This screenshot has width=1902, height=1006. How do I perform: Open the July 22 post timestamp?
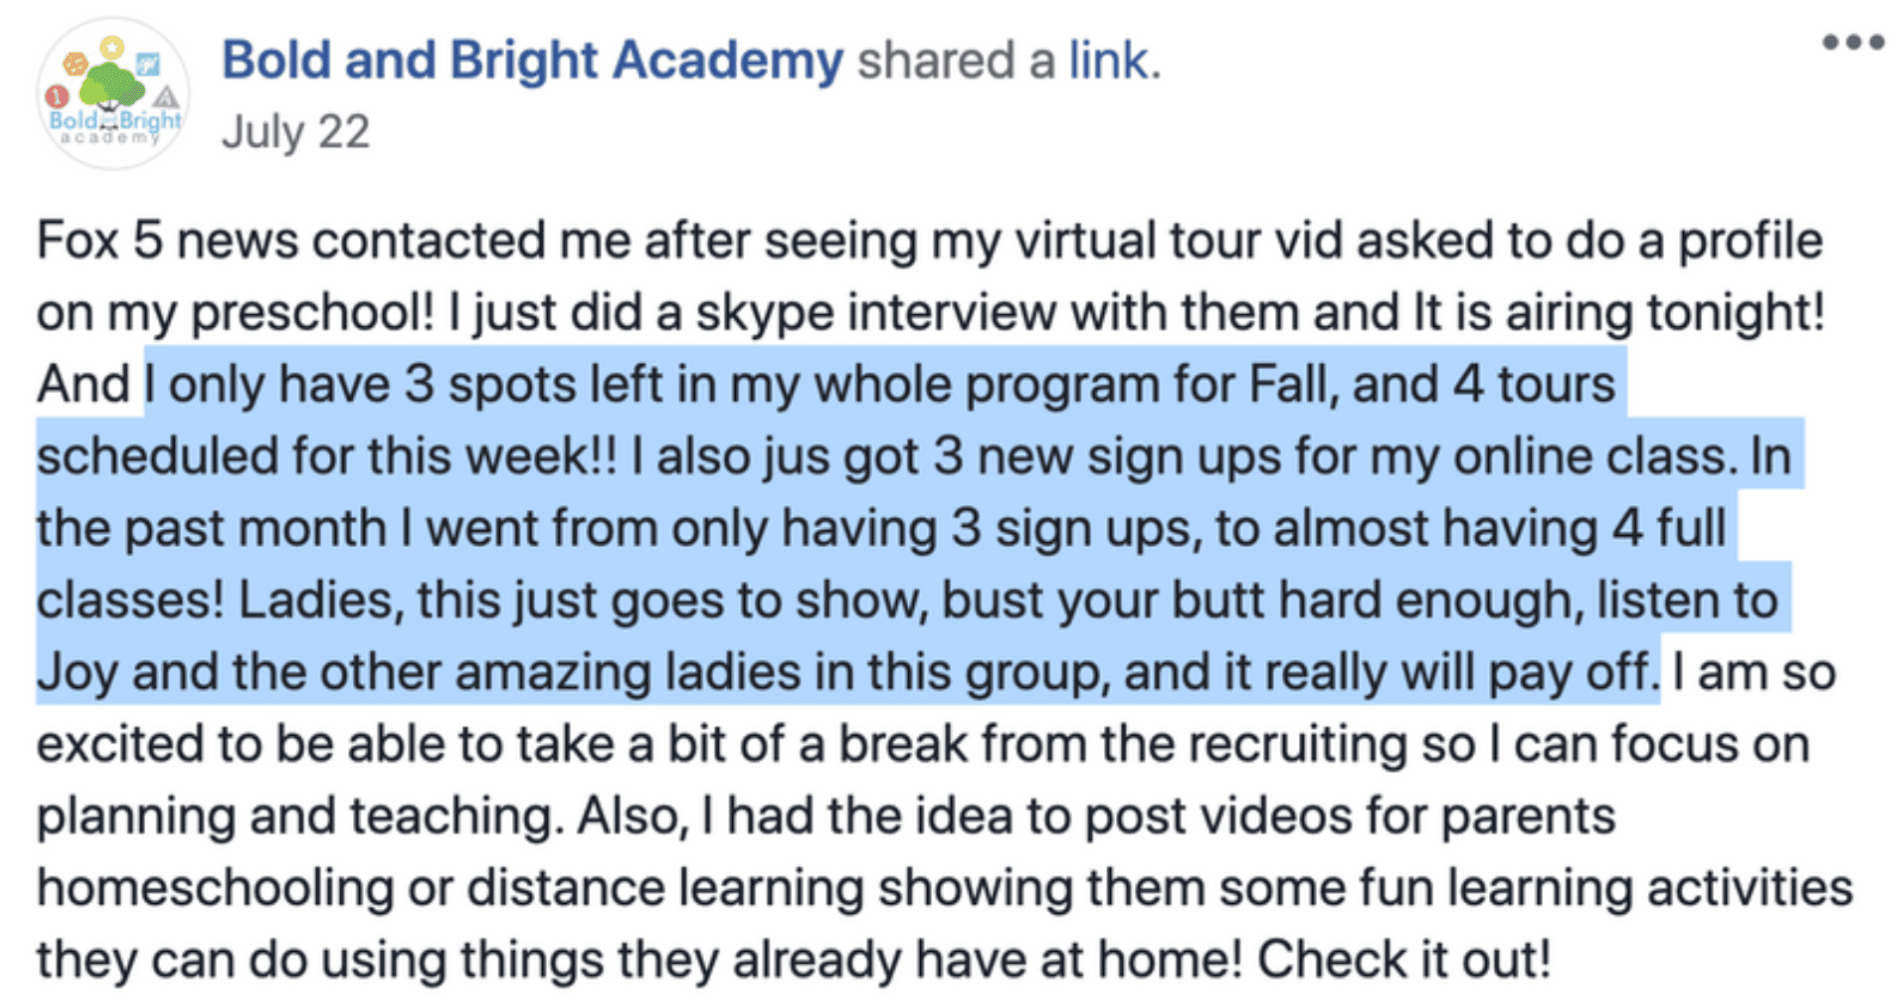tap(295, 132)
